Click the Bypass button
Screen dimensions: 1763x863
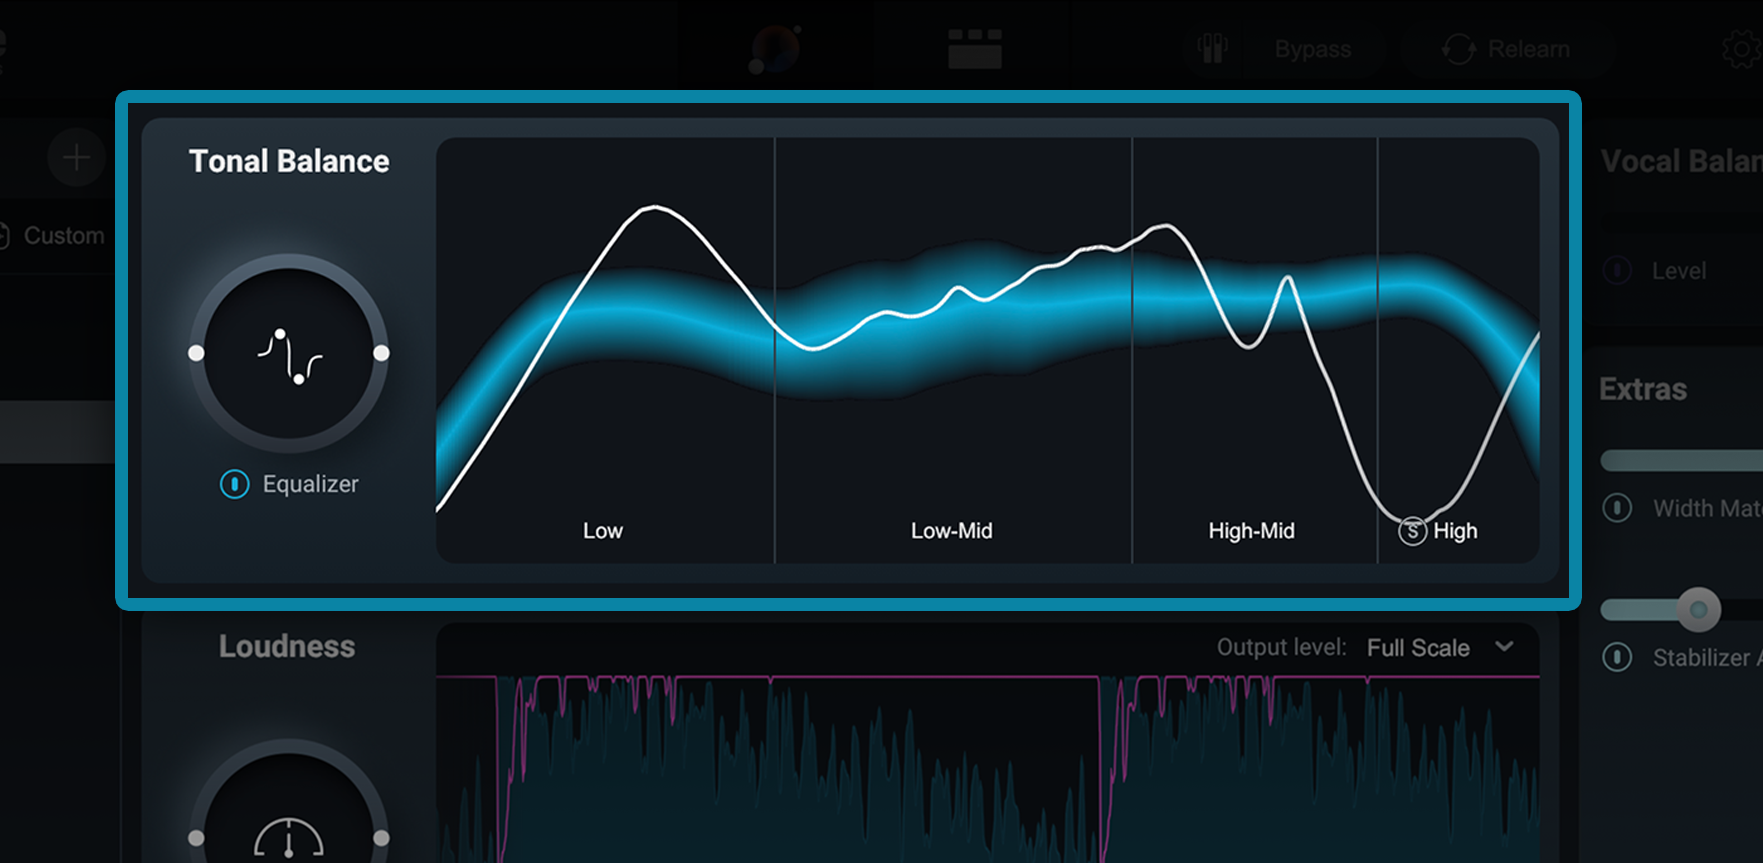click(1312, 49)
